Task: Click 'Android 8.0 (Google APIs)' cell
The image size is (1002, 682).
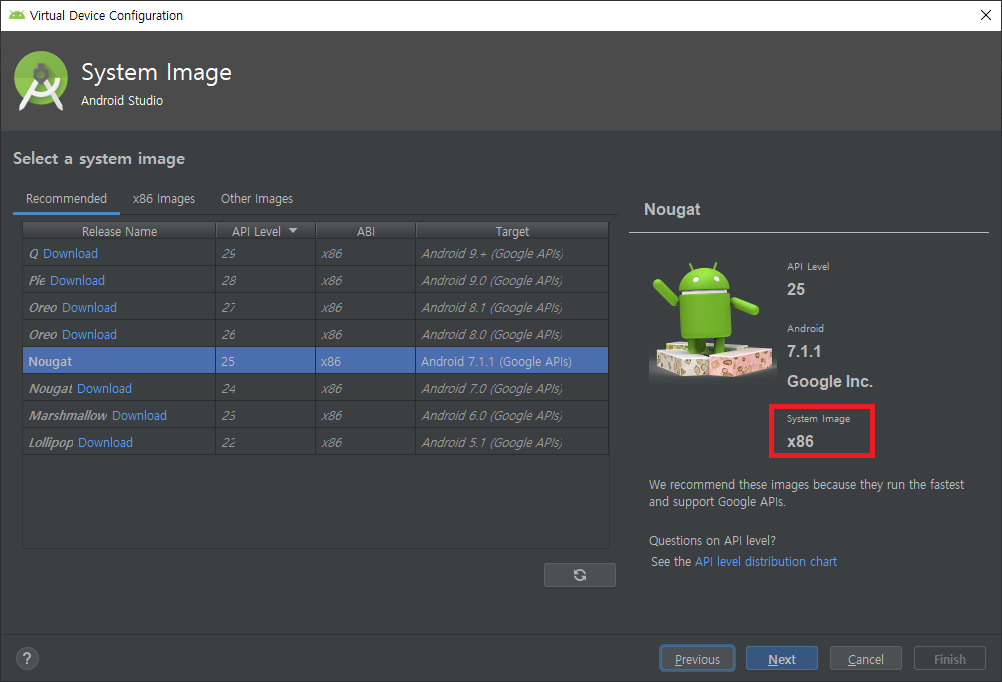Action: point(512,334)
